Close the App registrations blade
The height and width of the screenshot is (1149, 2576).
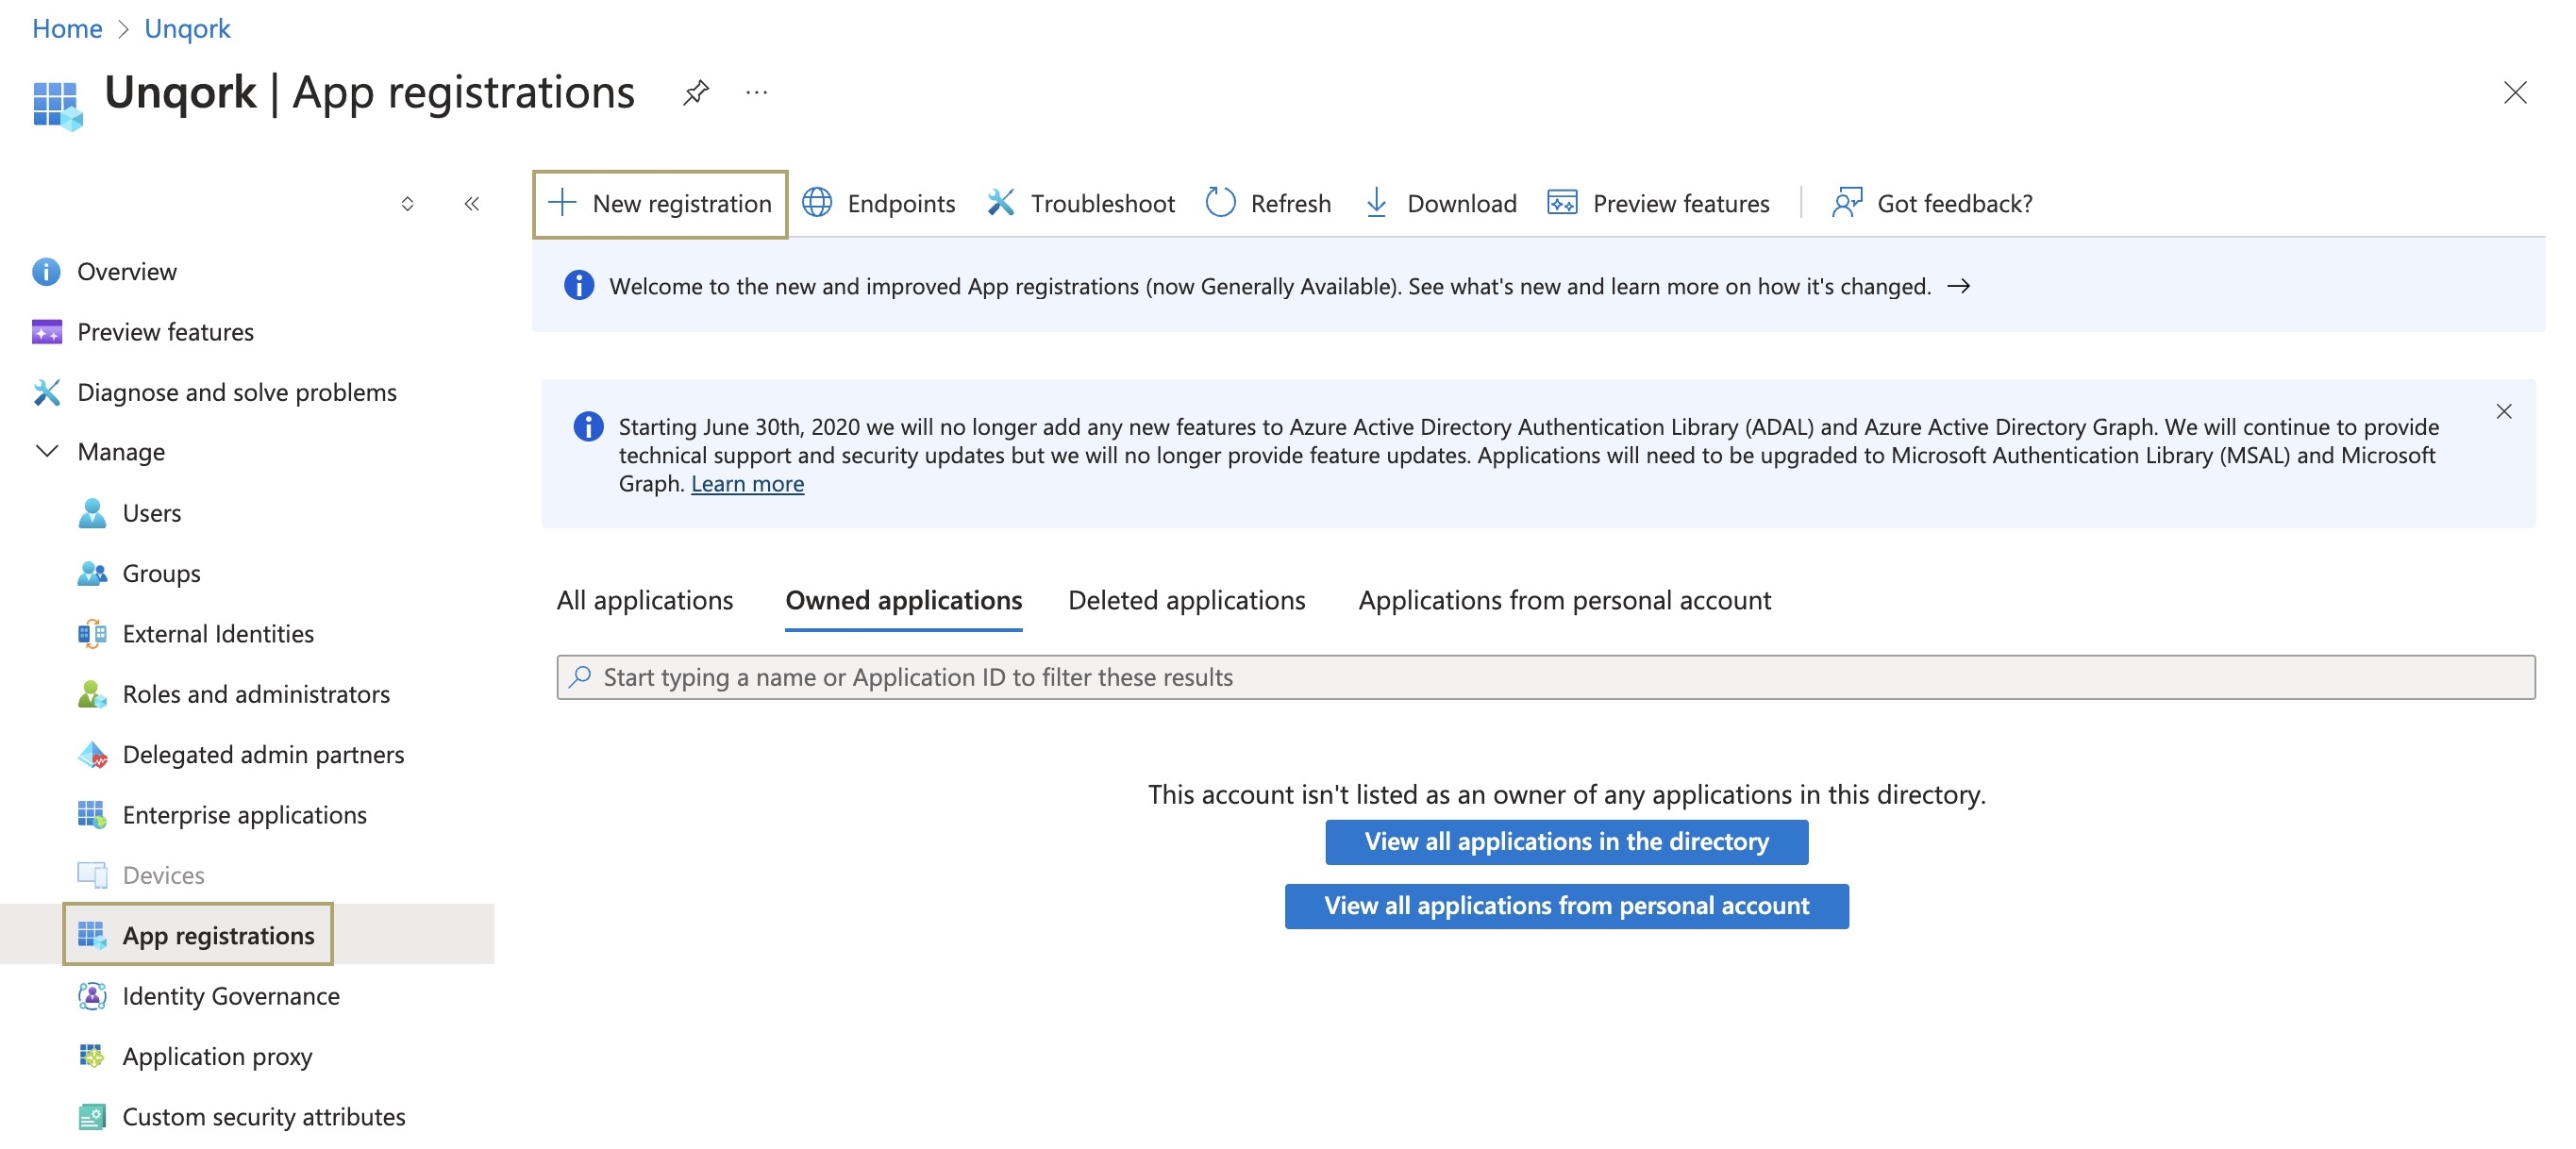coord(2514,93)
